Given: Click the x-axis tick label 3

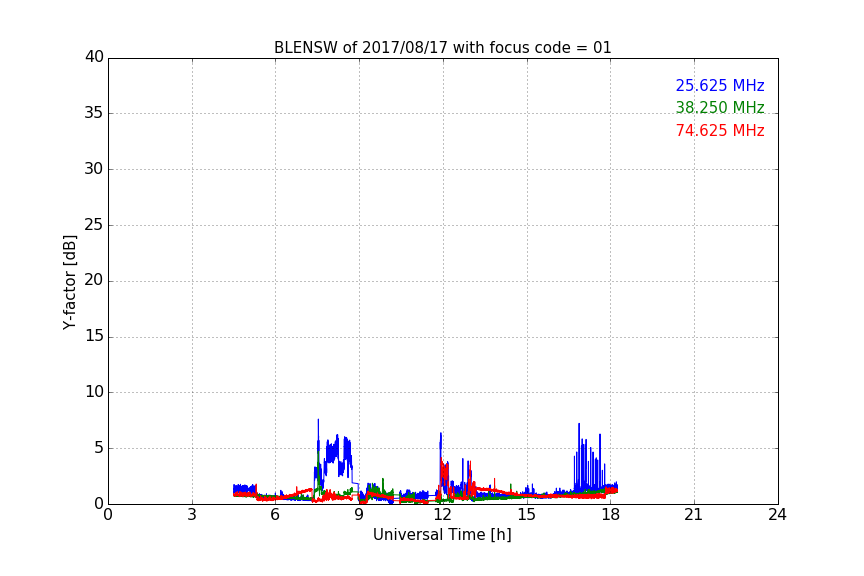Looking at the screenshot, I should click(x=192, y=515).
